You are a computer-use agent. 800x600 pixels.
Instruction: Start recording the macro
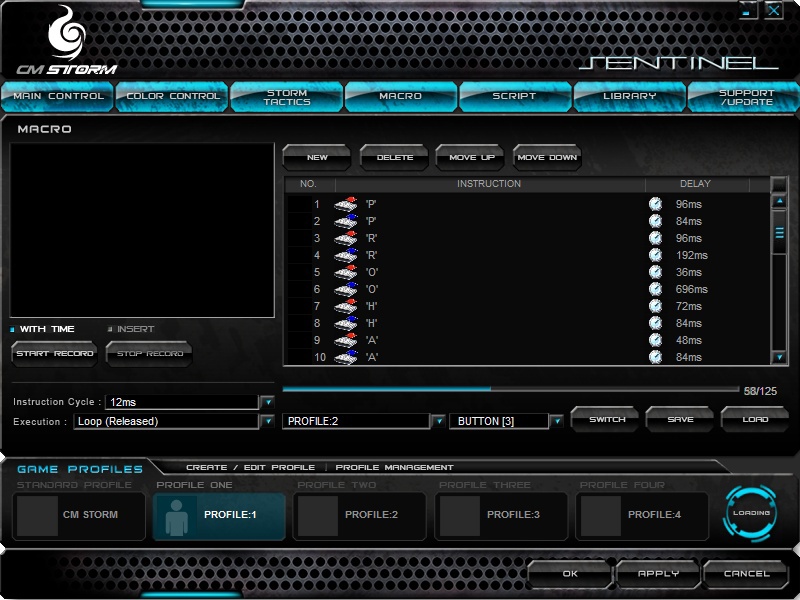(55, 354)
